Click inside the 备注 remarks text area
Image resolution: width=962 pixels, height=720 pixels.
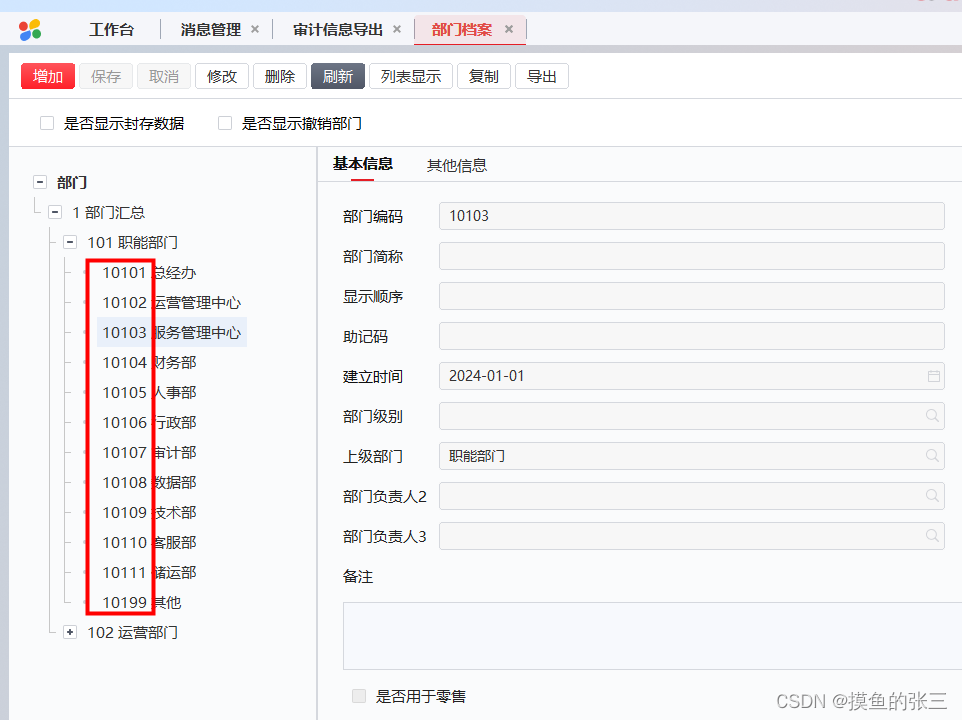(x=640, y=635)
